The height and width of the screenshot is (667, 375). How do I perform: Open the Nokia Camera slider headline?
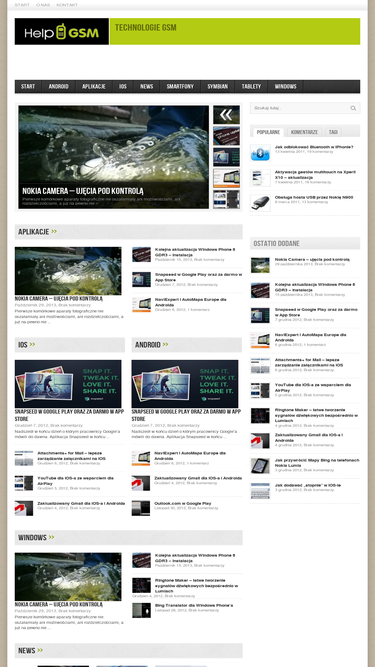tap(82, 191)
